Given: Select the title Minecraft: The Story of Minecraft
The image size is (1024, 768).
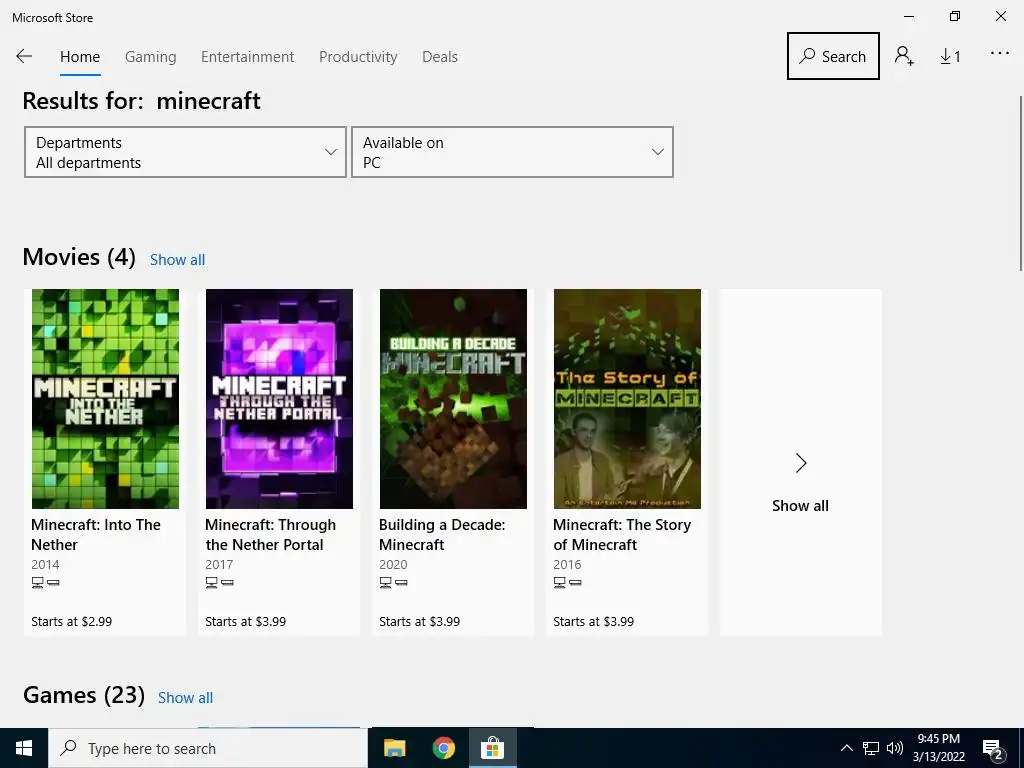Looking at the screenshot, I should (622, 535).
